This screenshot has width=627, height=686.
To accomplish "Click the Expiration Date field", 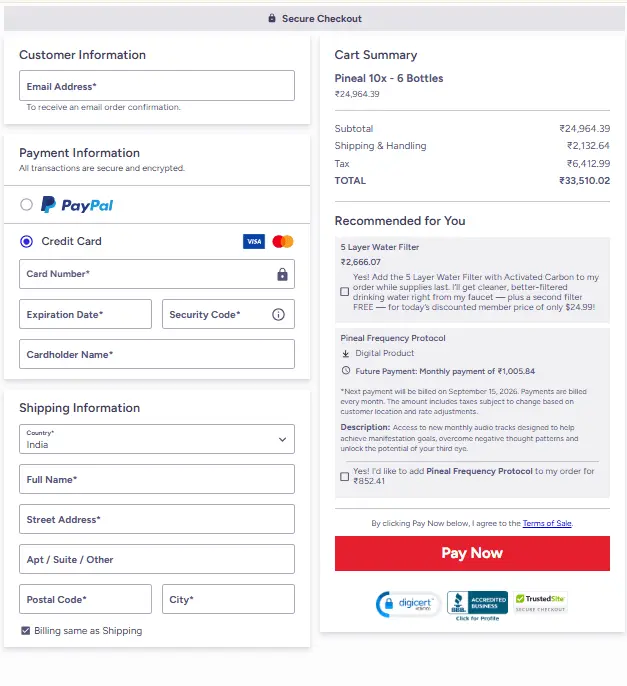I will point(85,314).
